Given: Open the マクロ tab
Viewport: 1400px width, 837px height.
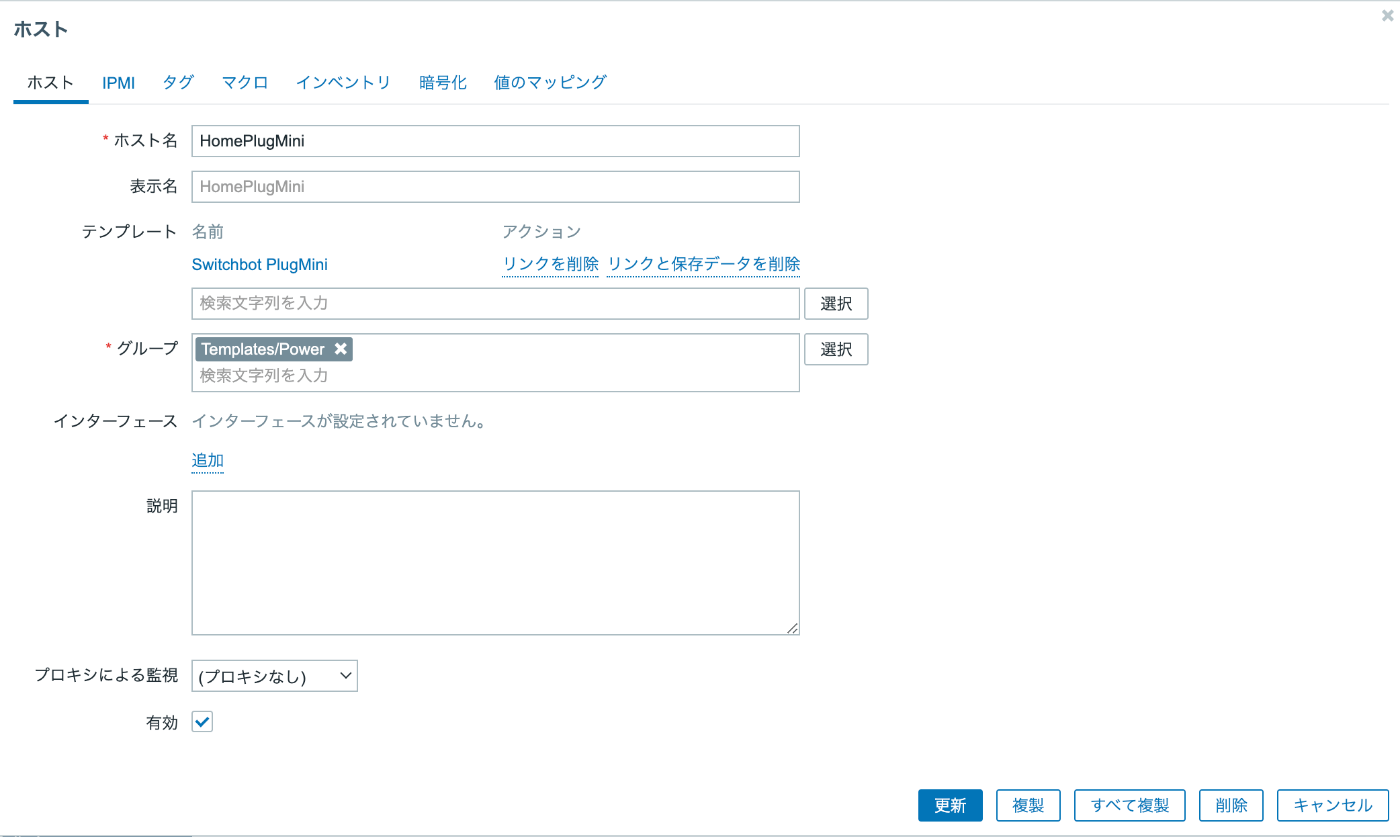Looking at the screenshot, I should pos(245,83).
